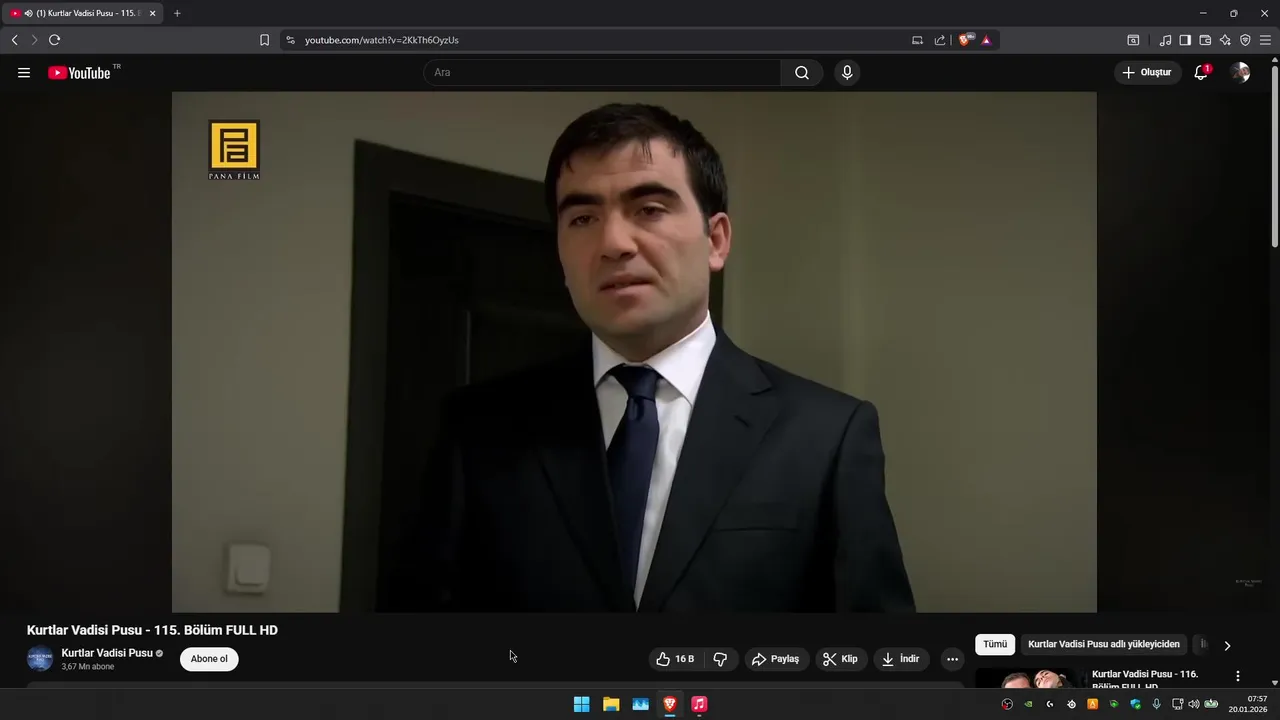Like the video with thumbs-up 16 B
Viewport: 1280px width, 720px height.
click(675, 659)
